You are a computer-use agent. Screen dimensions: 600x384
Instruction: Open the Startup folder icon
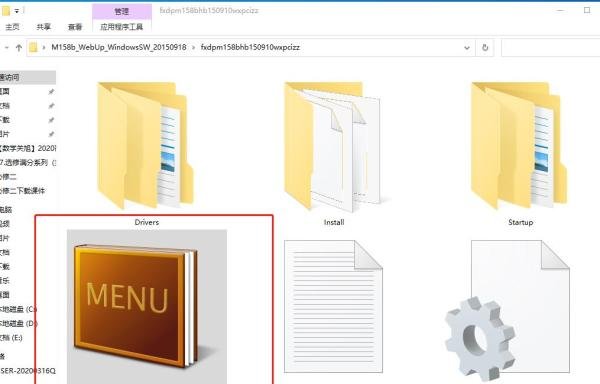pyautogui.click(x=519, y=145)
